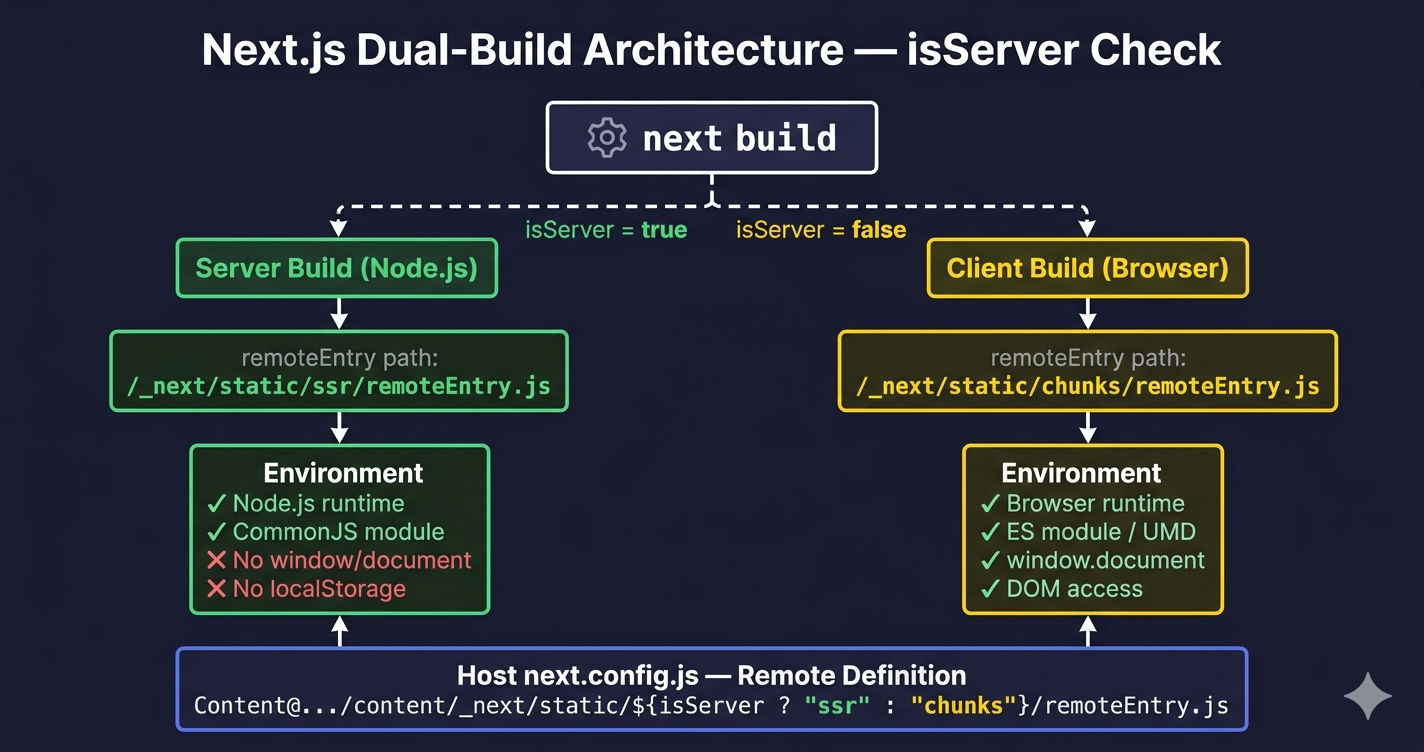Click the 'CommonJS module' text
This screenshot has height=752, width=1424.
coord(339,532)
